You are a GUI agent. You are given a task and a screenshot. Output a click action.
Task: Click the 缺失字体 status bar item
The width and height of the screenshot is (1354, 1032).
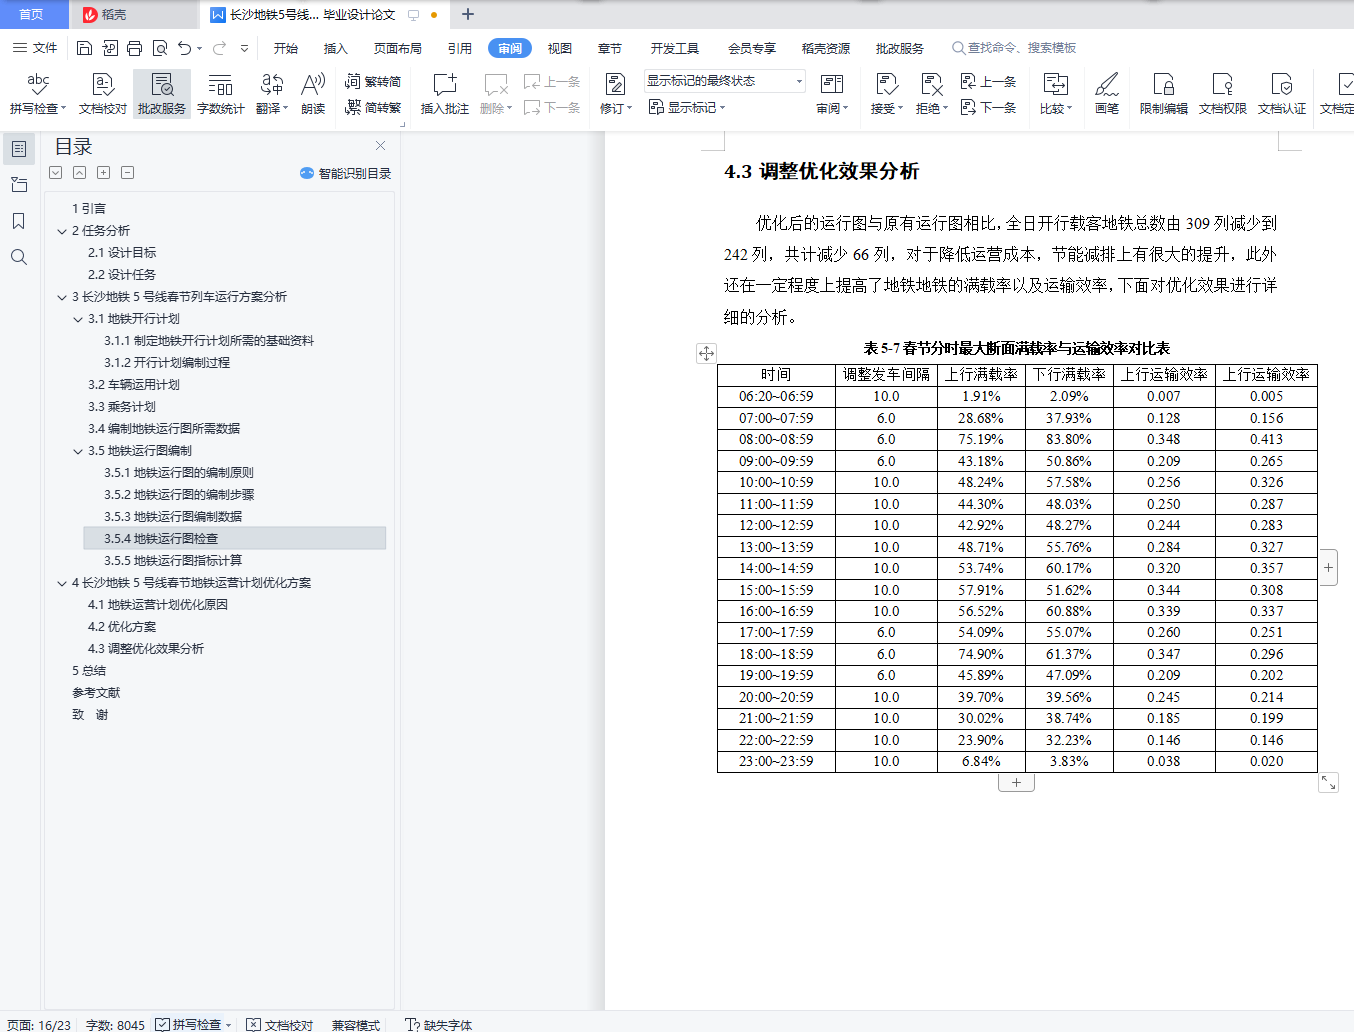click(439, 1024)
